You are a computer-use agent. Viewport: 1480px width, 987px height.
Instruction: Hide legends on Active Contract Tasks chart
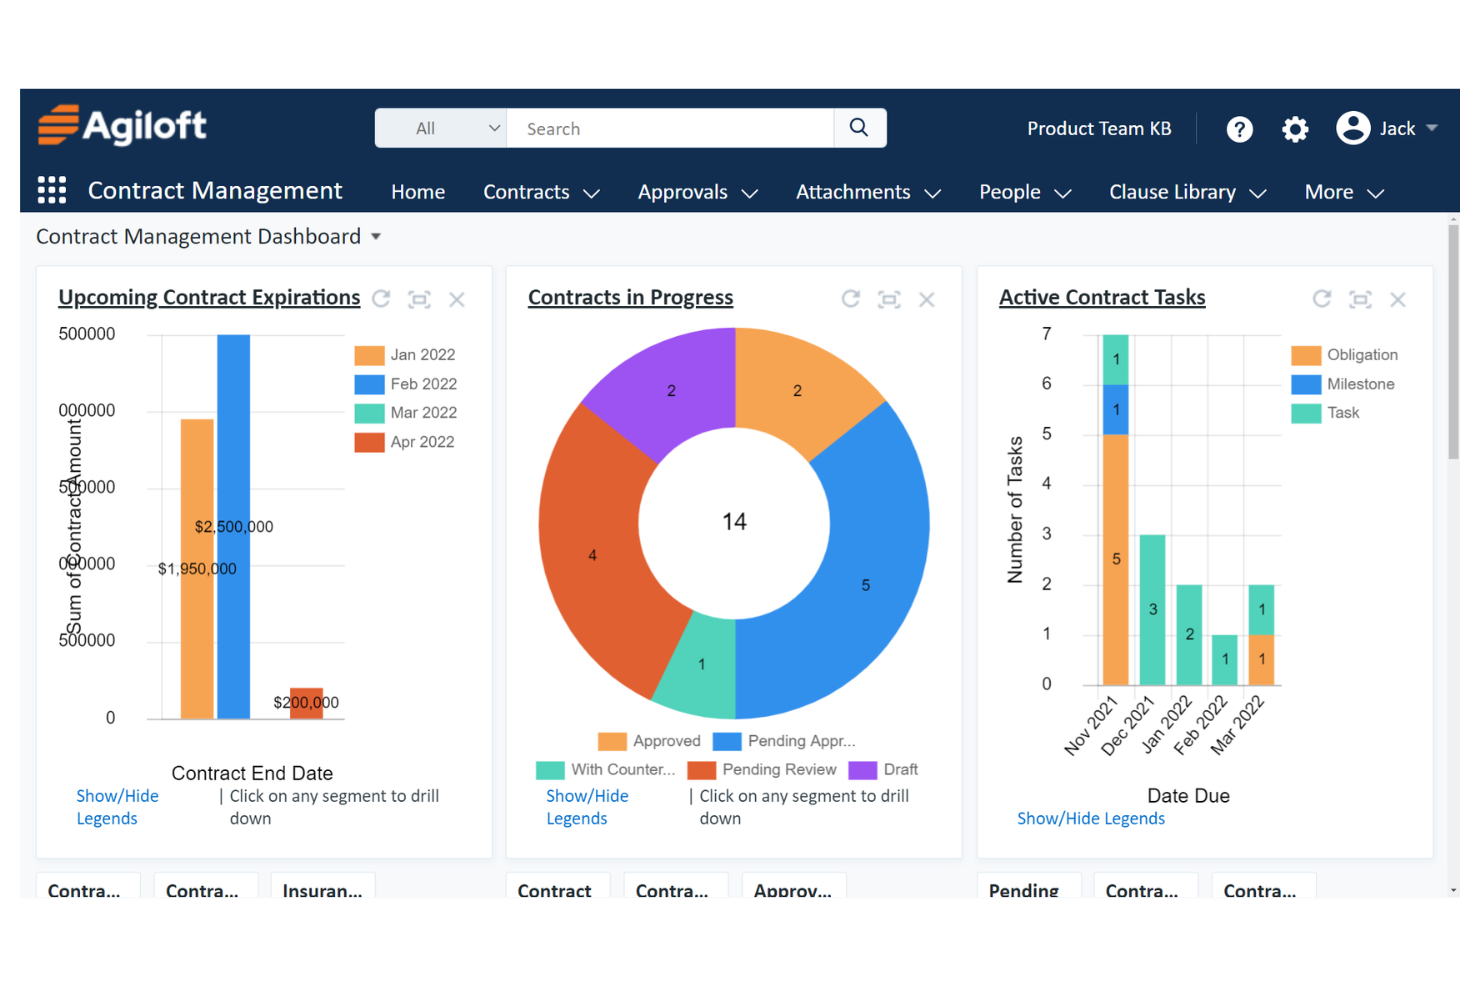(x=1090, y=818)
